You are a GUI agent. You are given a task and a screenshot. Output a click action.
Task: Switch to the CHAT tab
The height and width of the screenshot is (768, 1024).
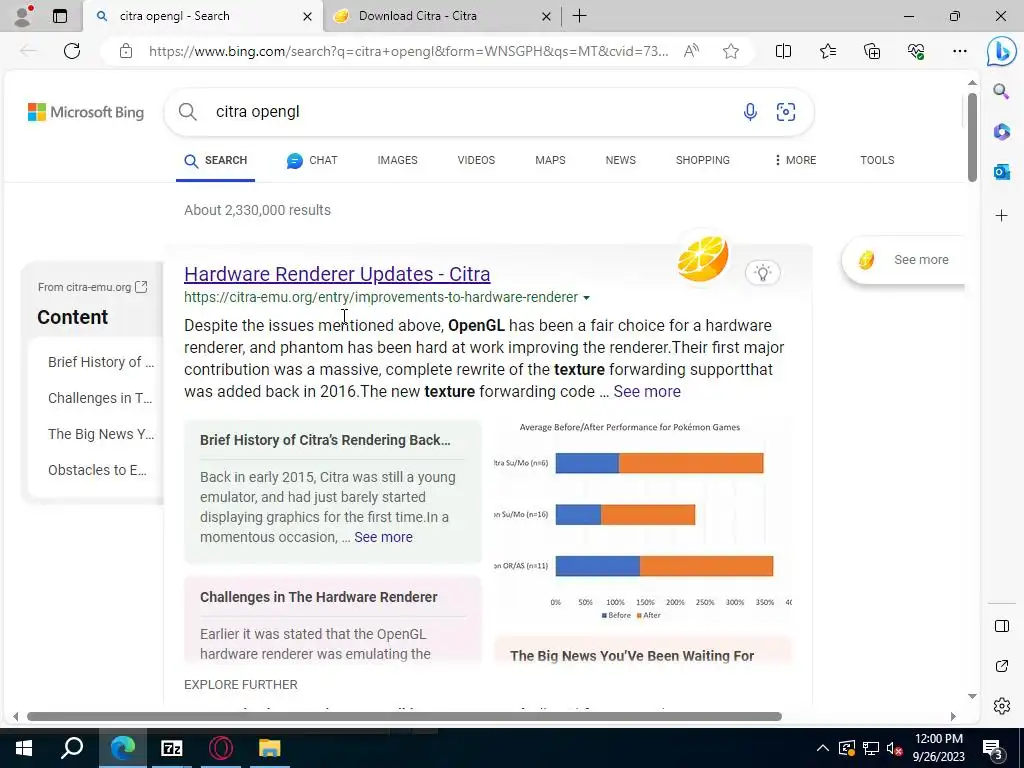point(312,160)
